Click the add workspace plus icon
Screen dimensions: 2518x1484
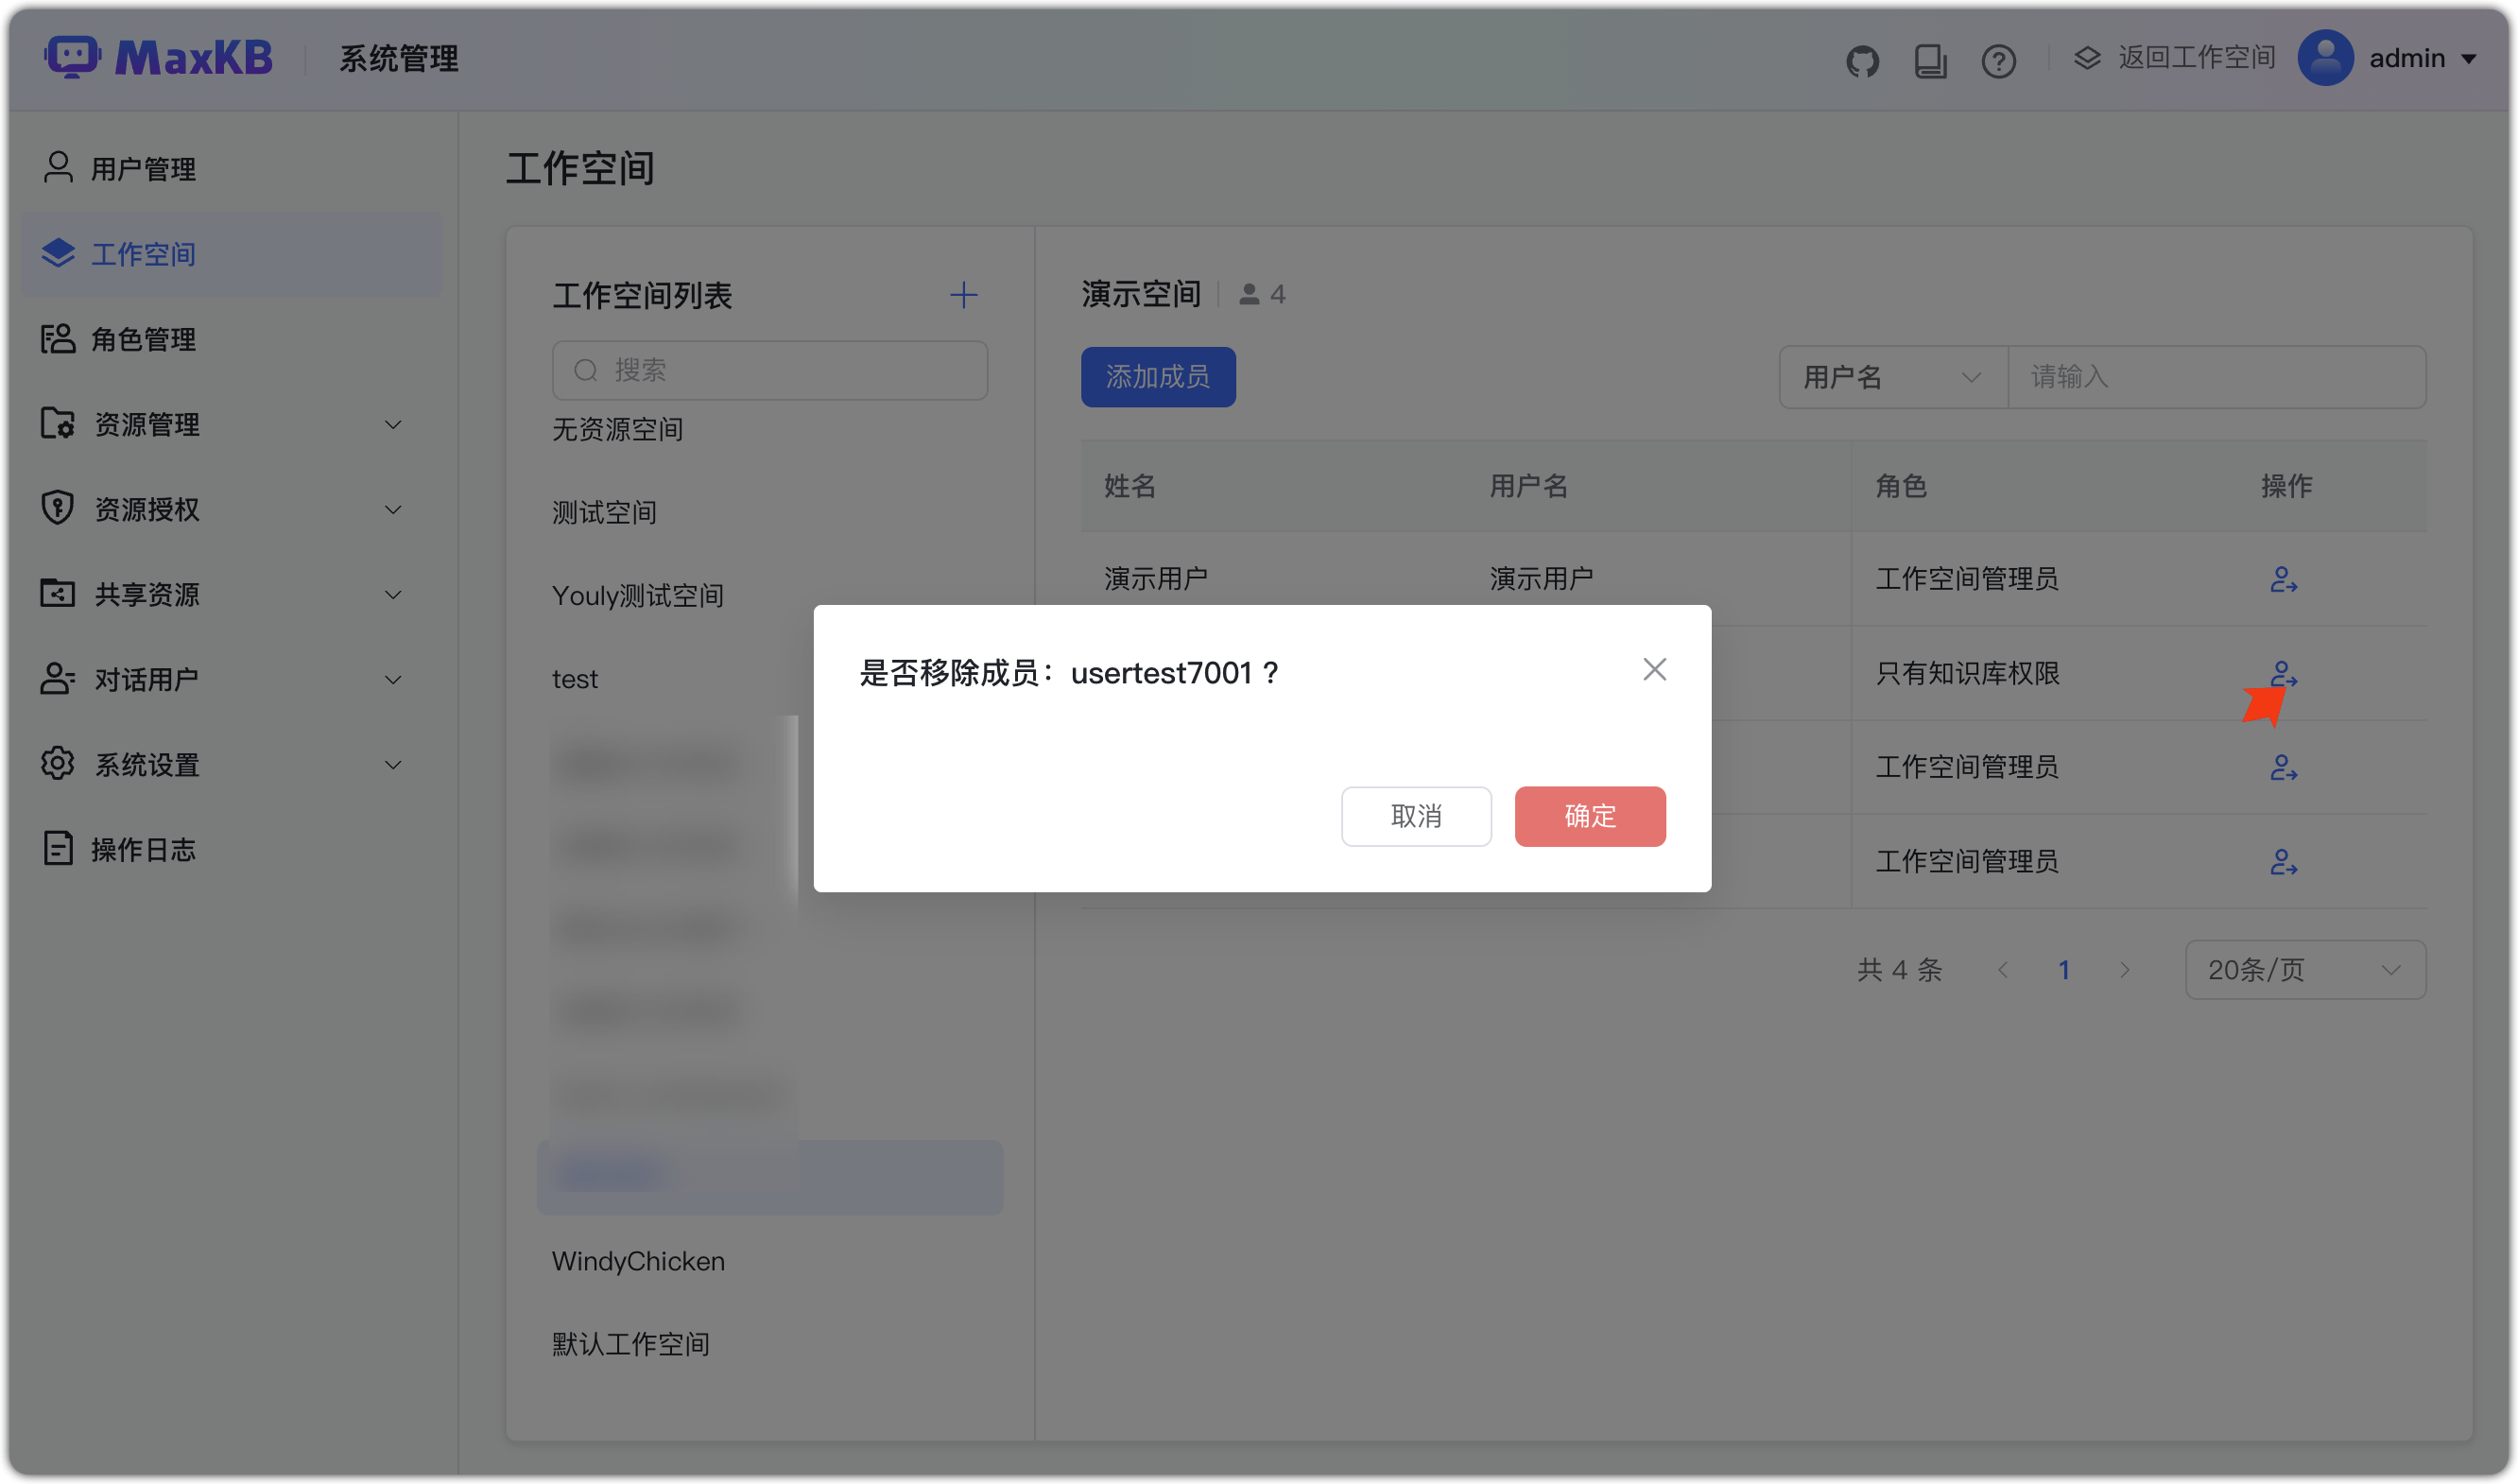pos(963,295)
